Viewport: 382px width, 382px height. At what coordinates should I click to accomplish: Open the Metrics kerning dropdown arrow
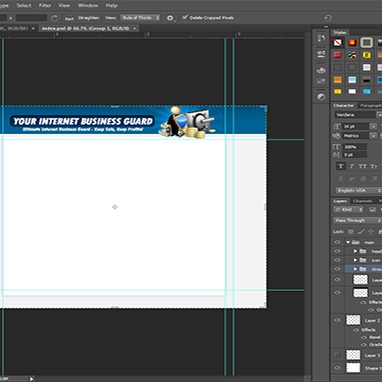[x=373, y=136]
